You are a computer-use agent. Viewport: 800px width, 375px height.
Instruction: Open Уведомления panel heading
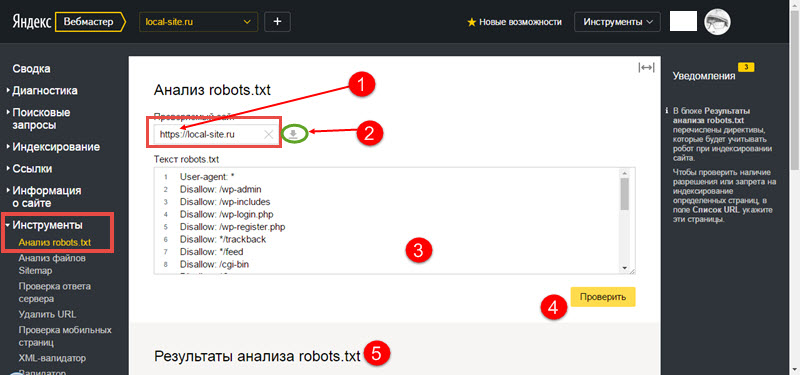704,76
